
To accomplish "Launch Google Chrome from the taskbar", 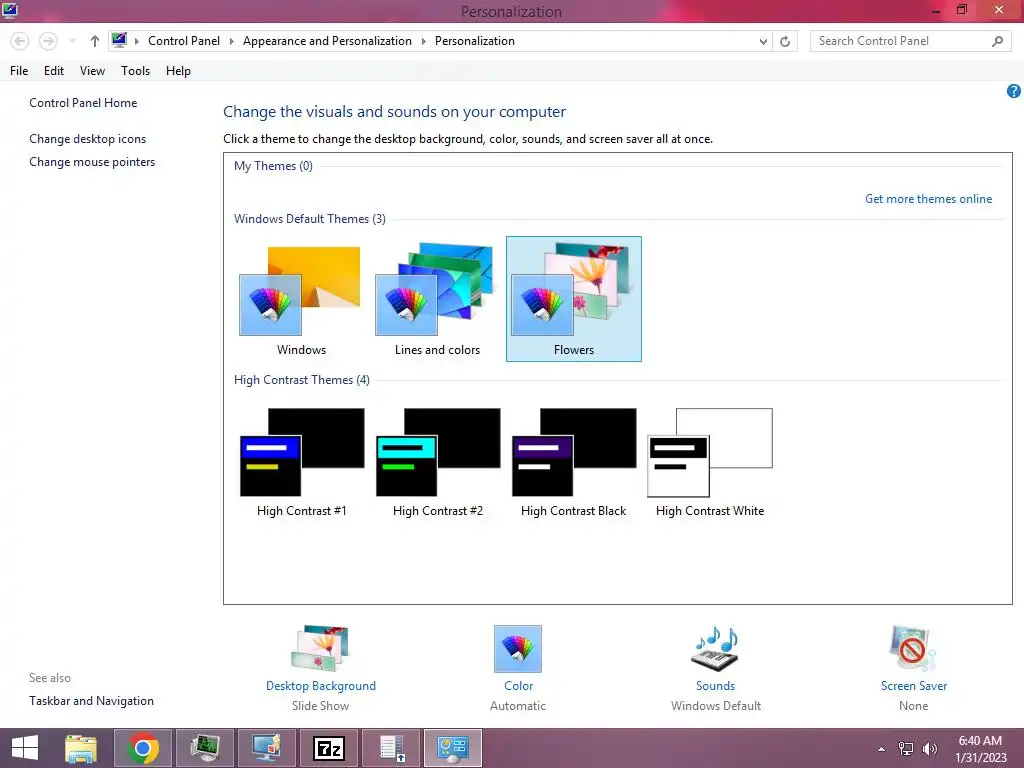I will (143, 748).
